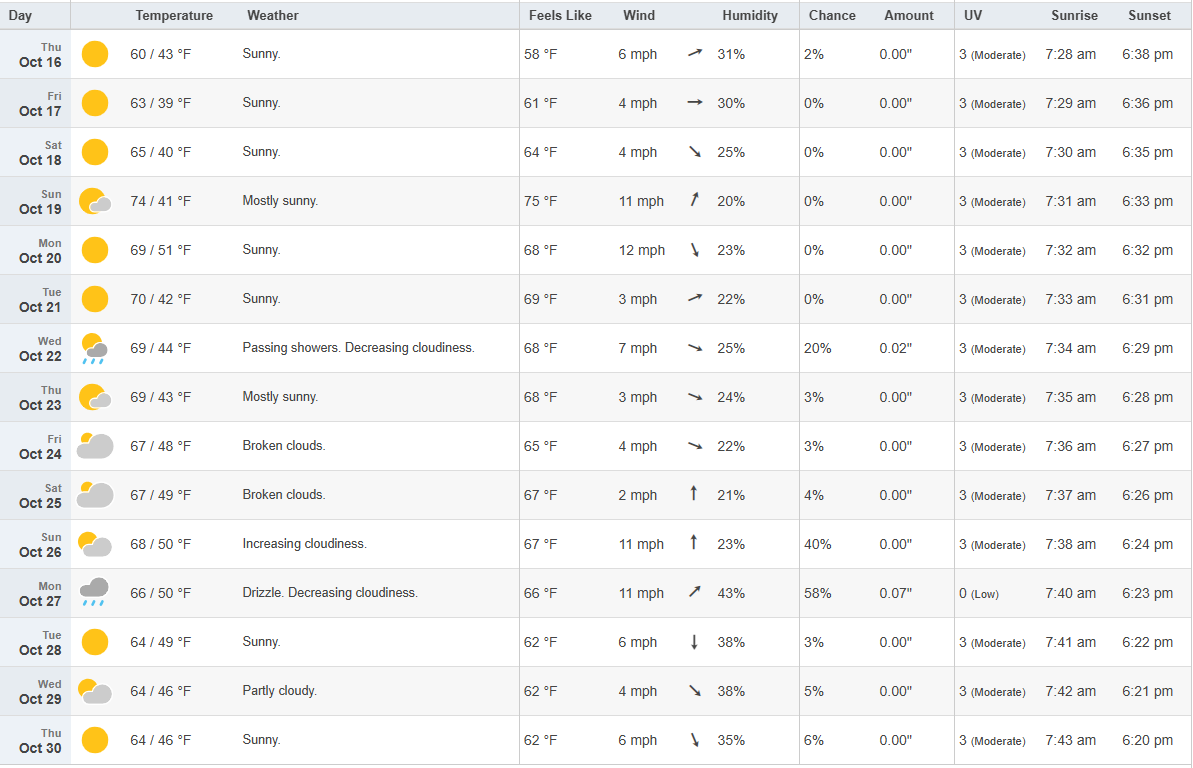Click the 0 (Low) UV value

[x=979, y=593]
